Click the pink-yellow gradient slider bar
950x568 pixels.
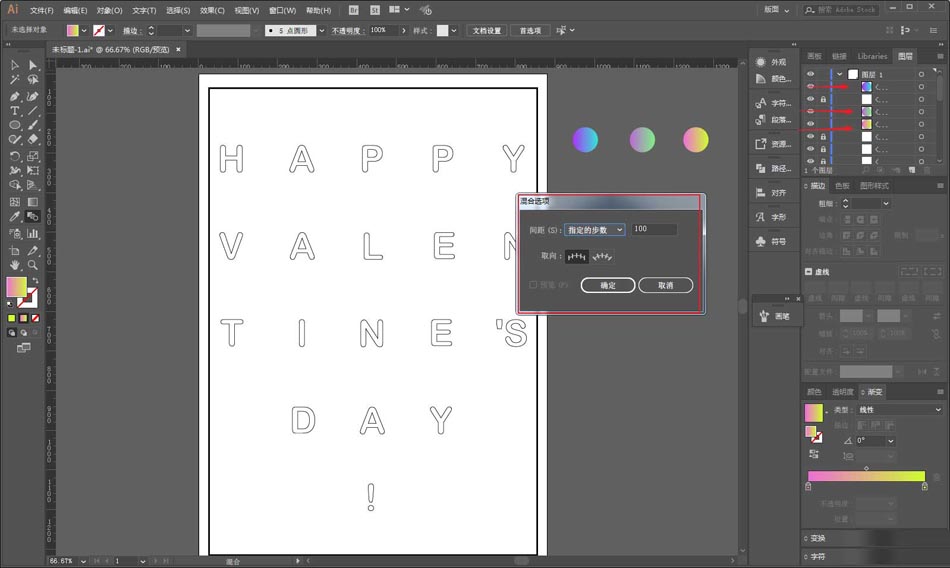(x=866, y=476)
